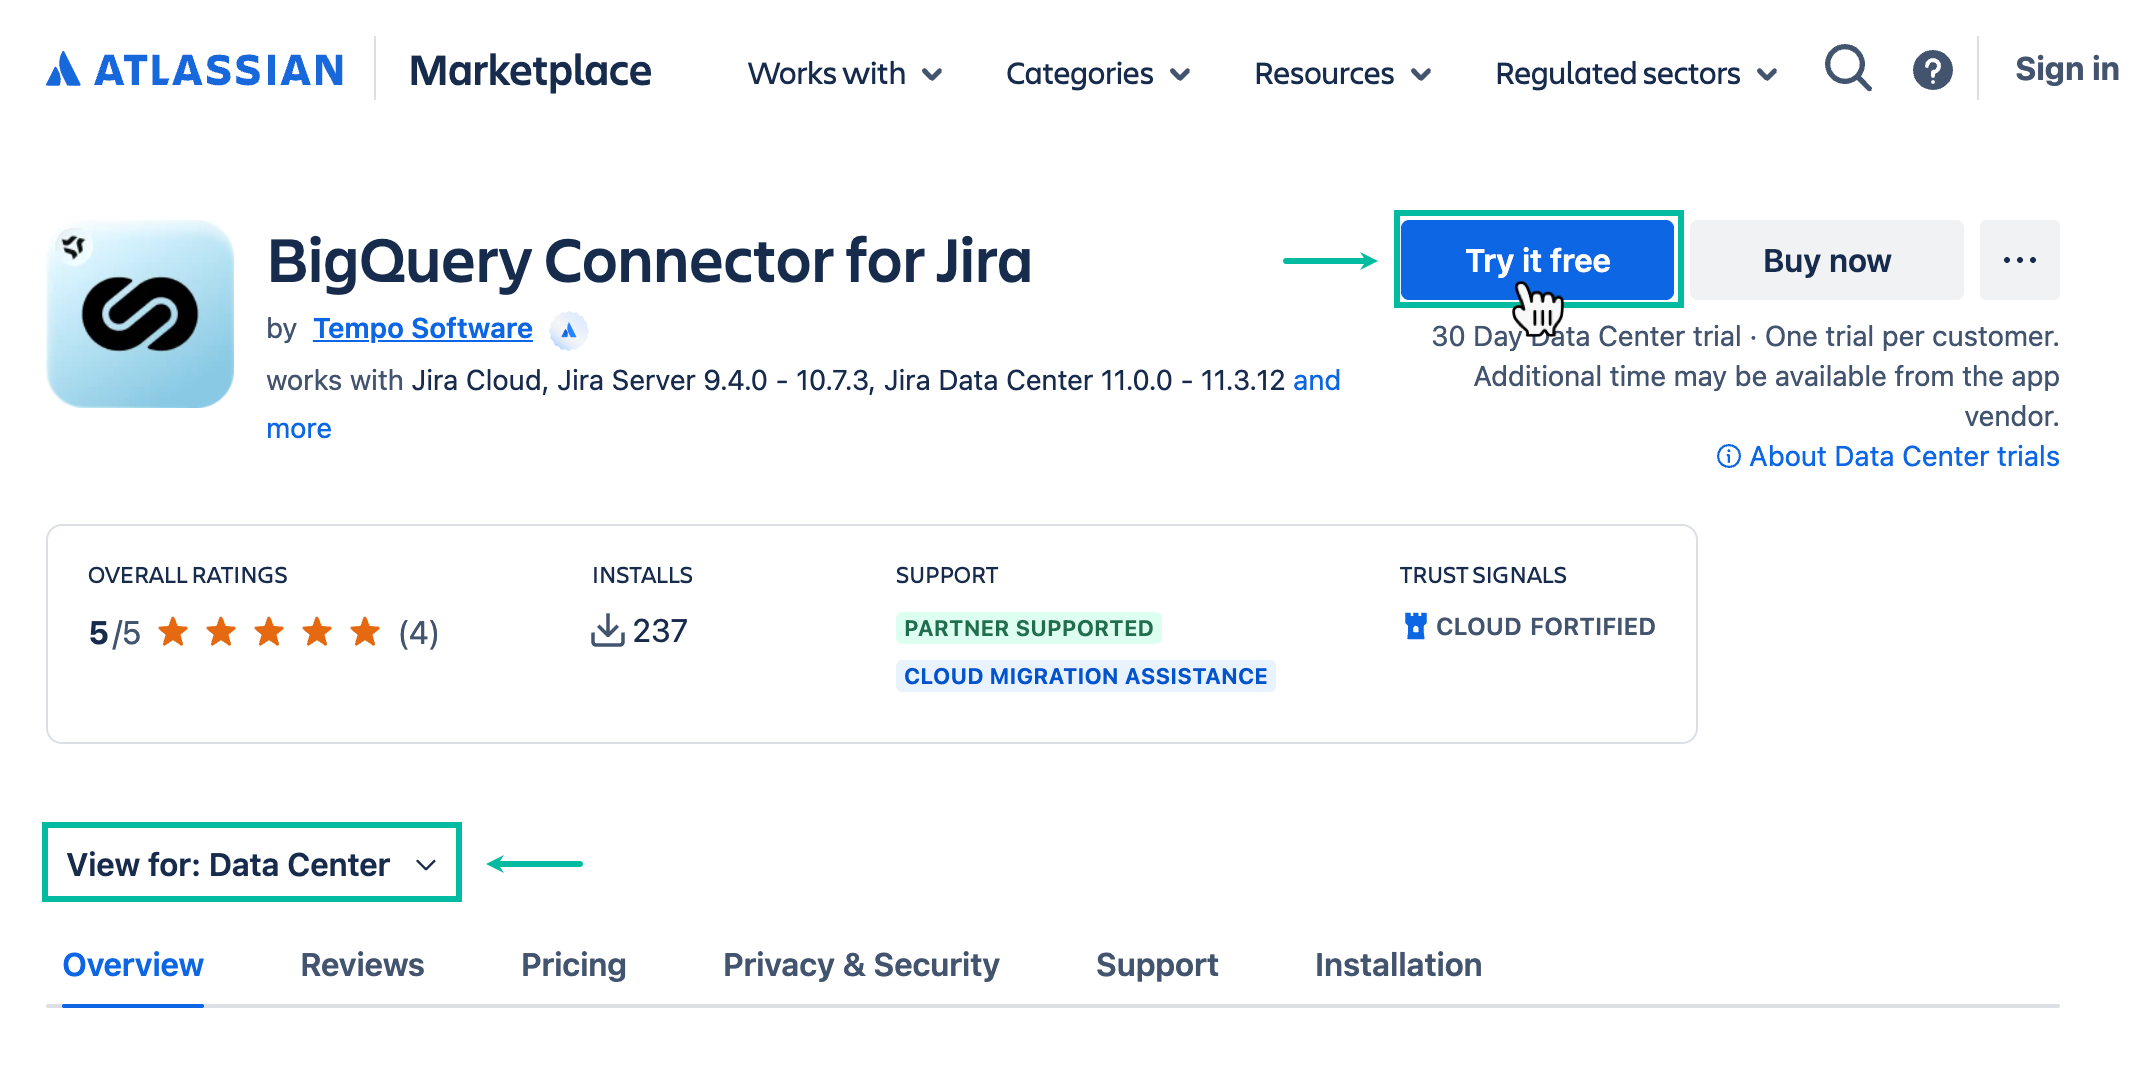Click the Try it free button
The width and height of the screenshot is (2148, 1072).
pos(1537,260)
